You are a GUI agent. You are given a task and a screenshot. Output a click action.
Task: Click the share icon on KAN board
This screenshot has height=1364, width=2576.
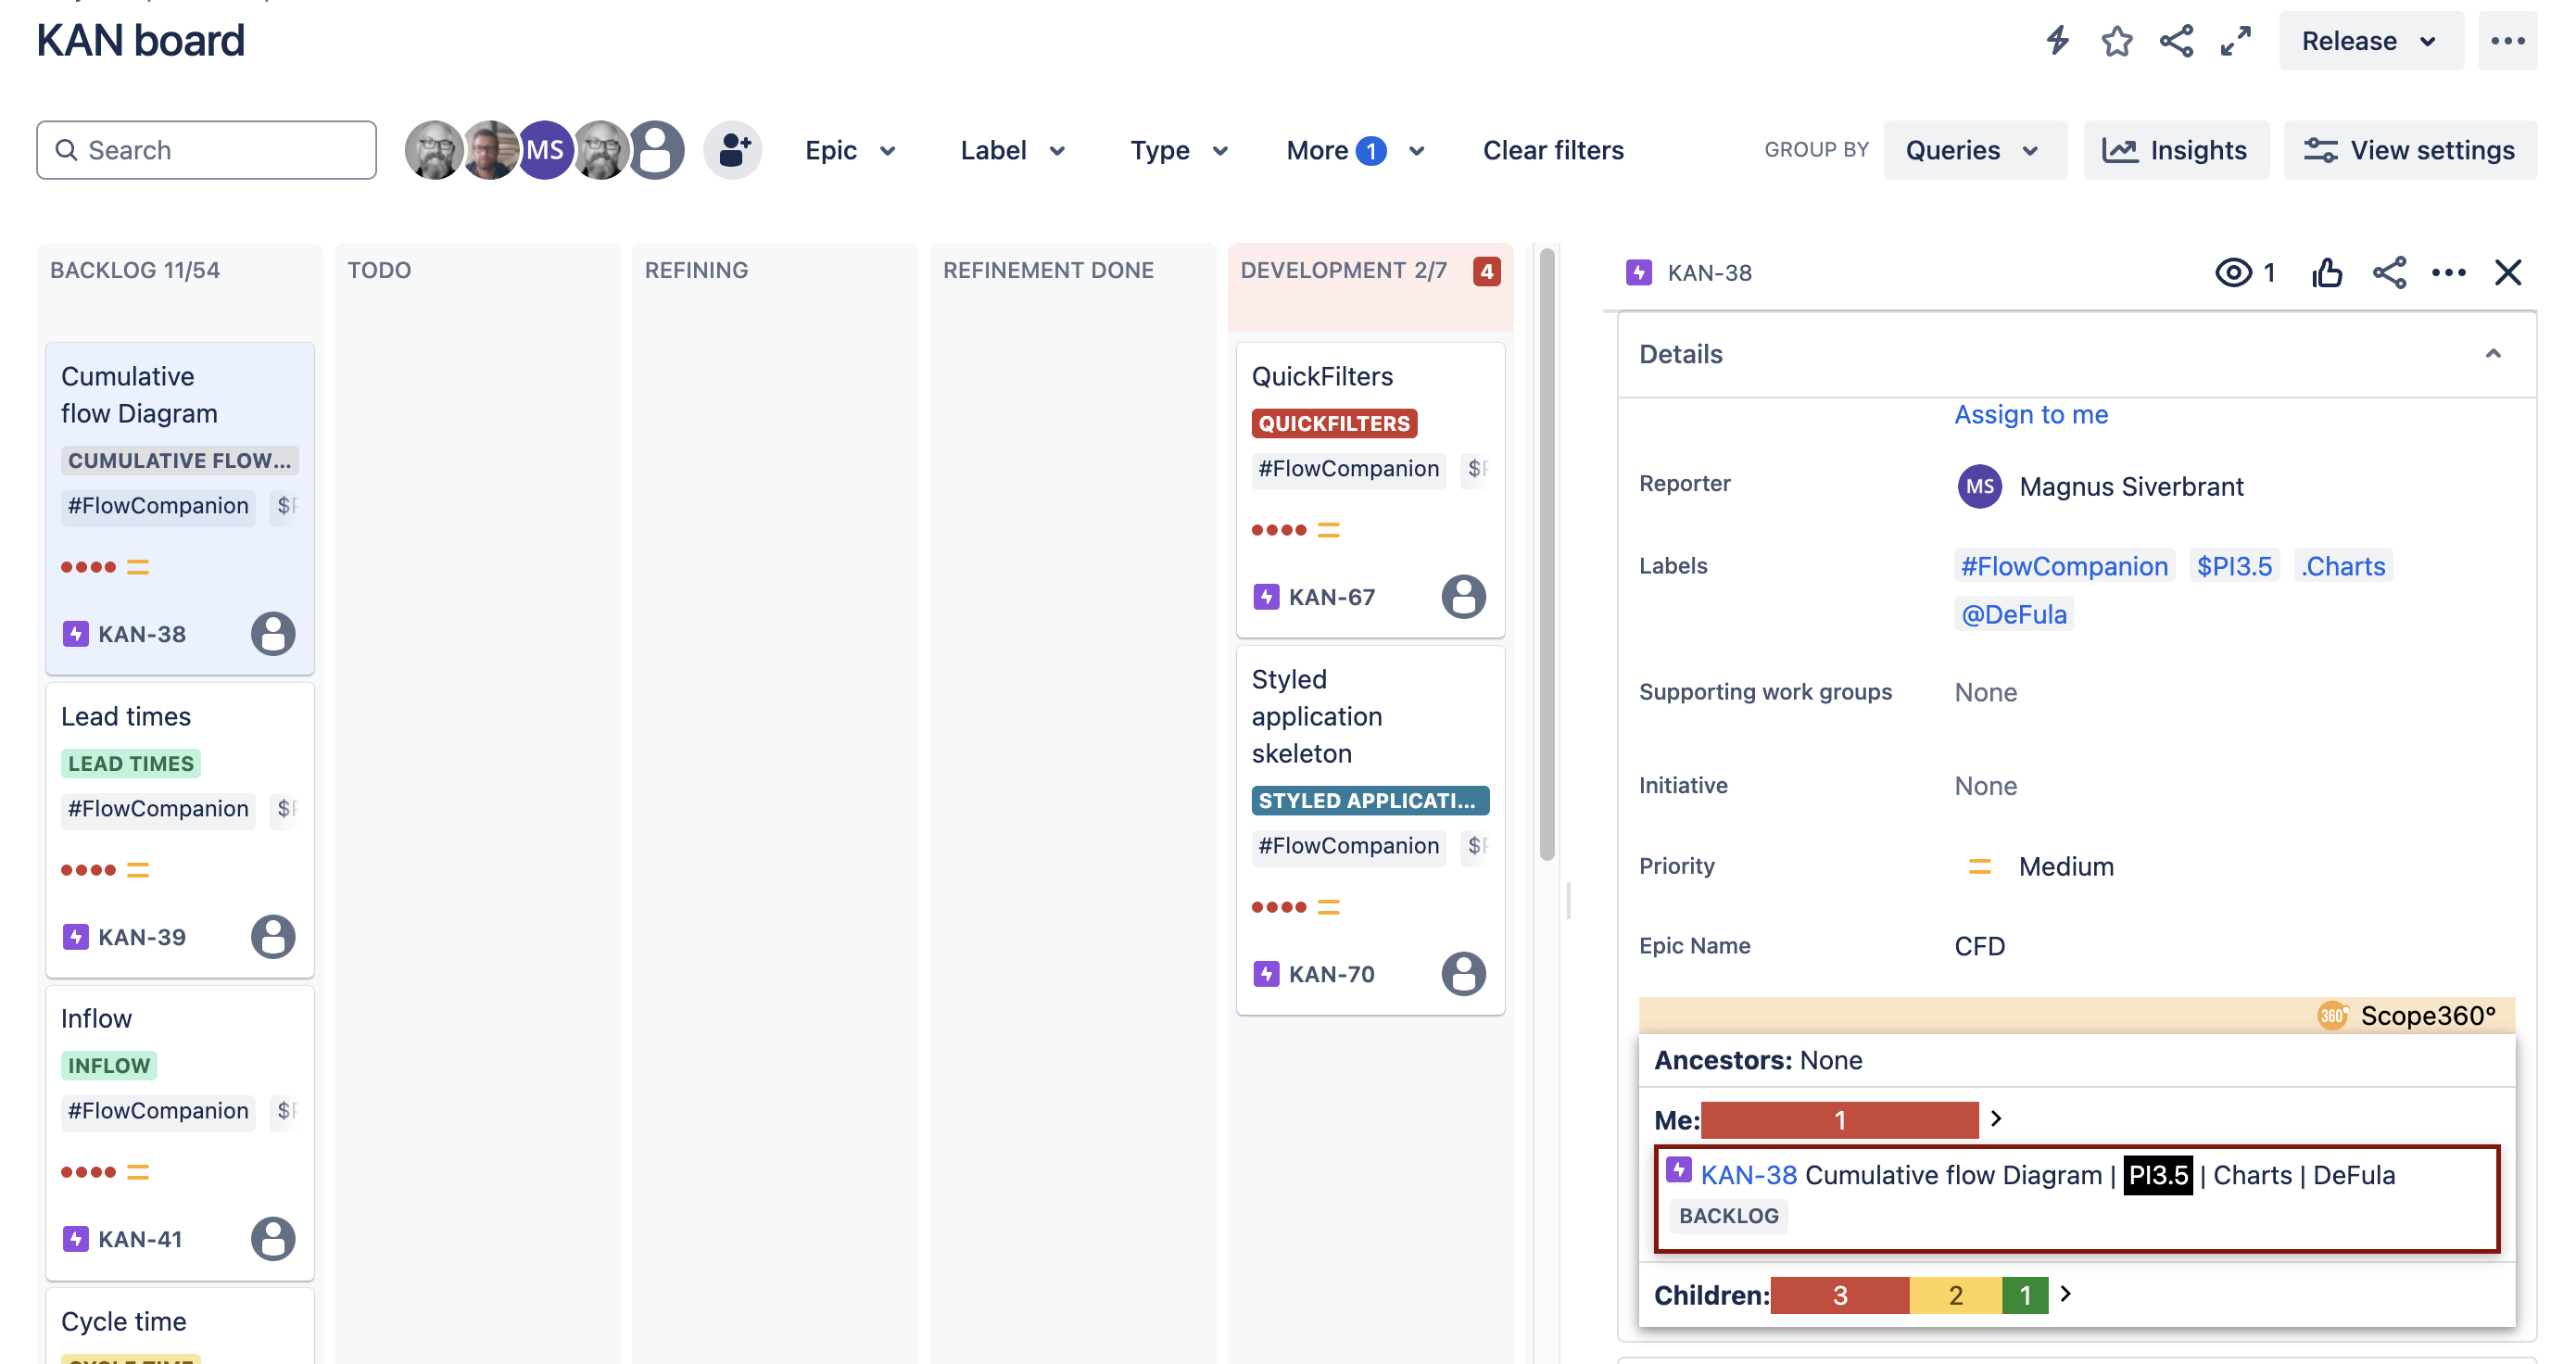pos(2178,39)
